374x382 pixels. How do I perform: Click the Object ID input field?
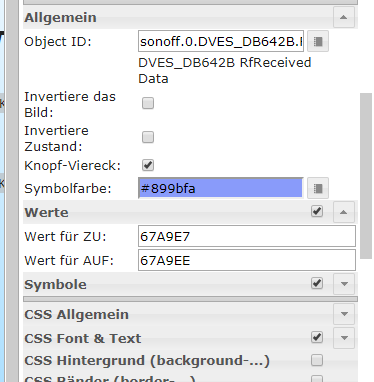tap(221, 41)
